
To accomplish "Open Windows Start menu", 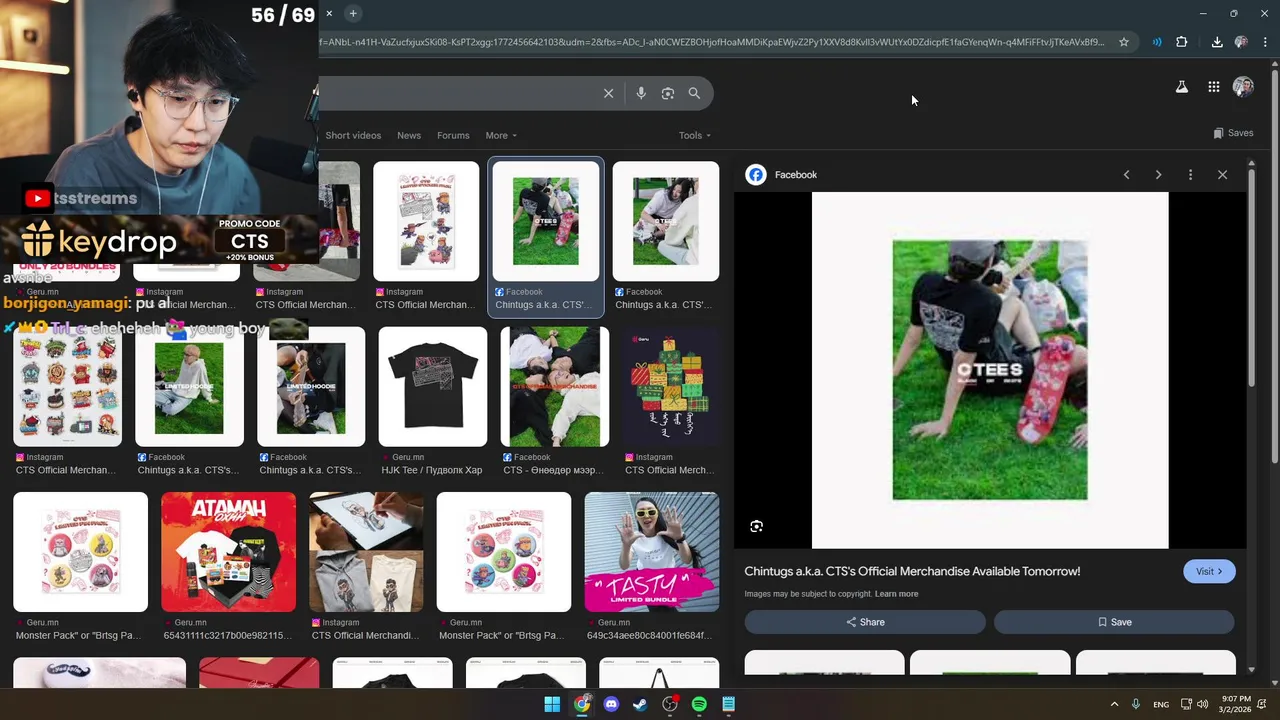I will [552, 704].
